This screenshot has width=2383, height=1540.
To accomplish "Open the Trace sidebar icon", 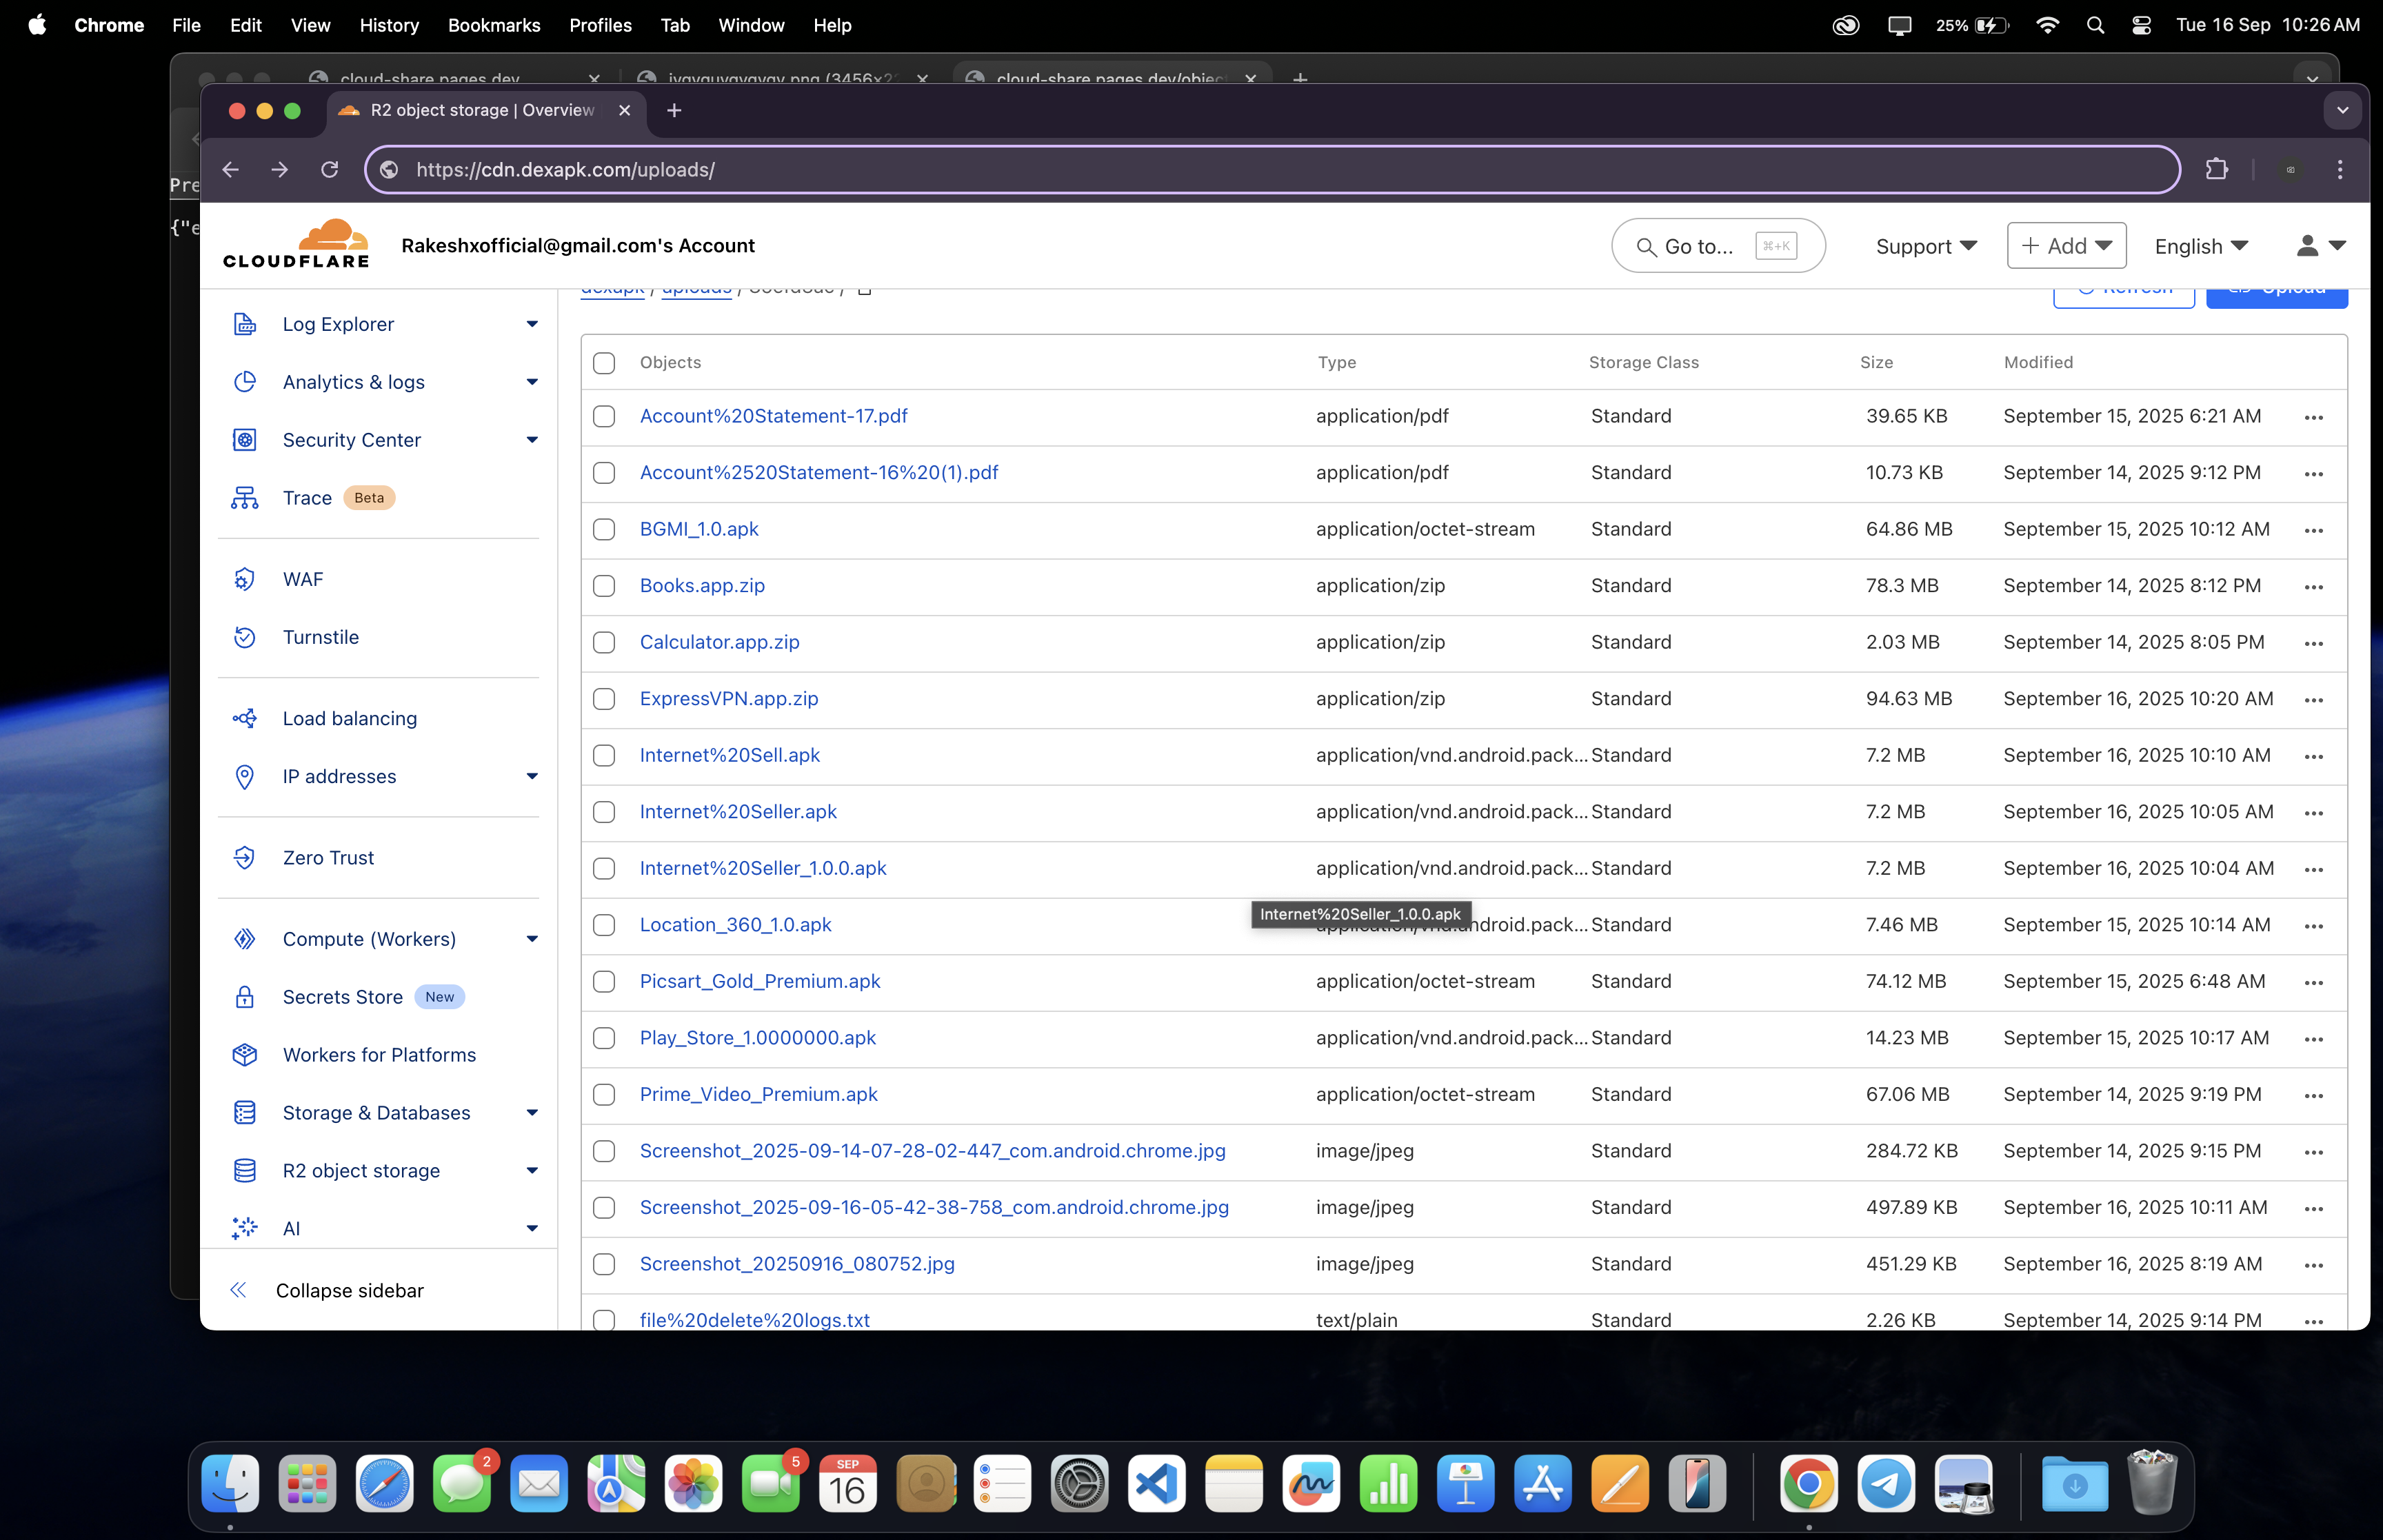I will [x=244, y=498].
